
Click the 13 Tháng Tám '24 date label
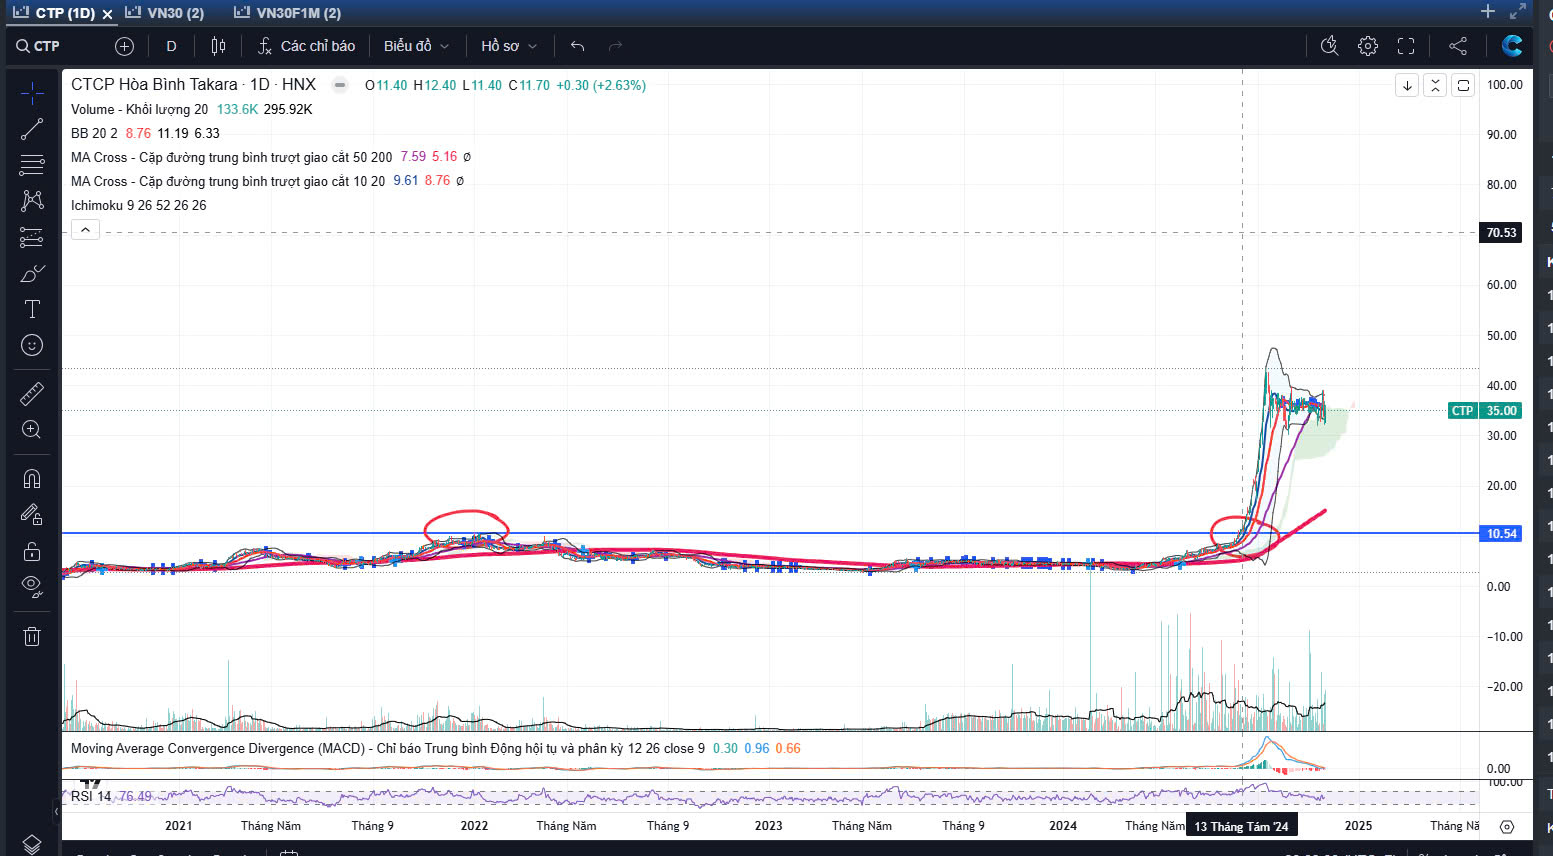[x=1241, y=826]
